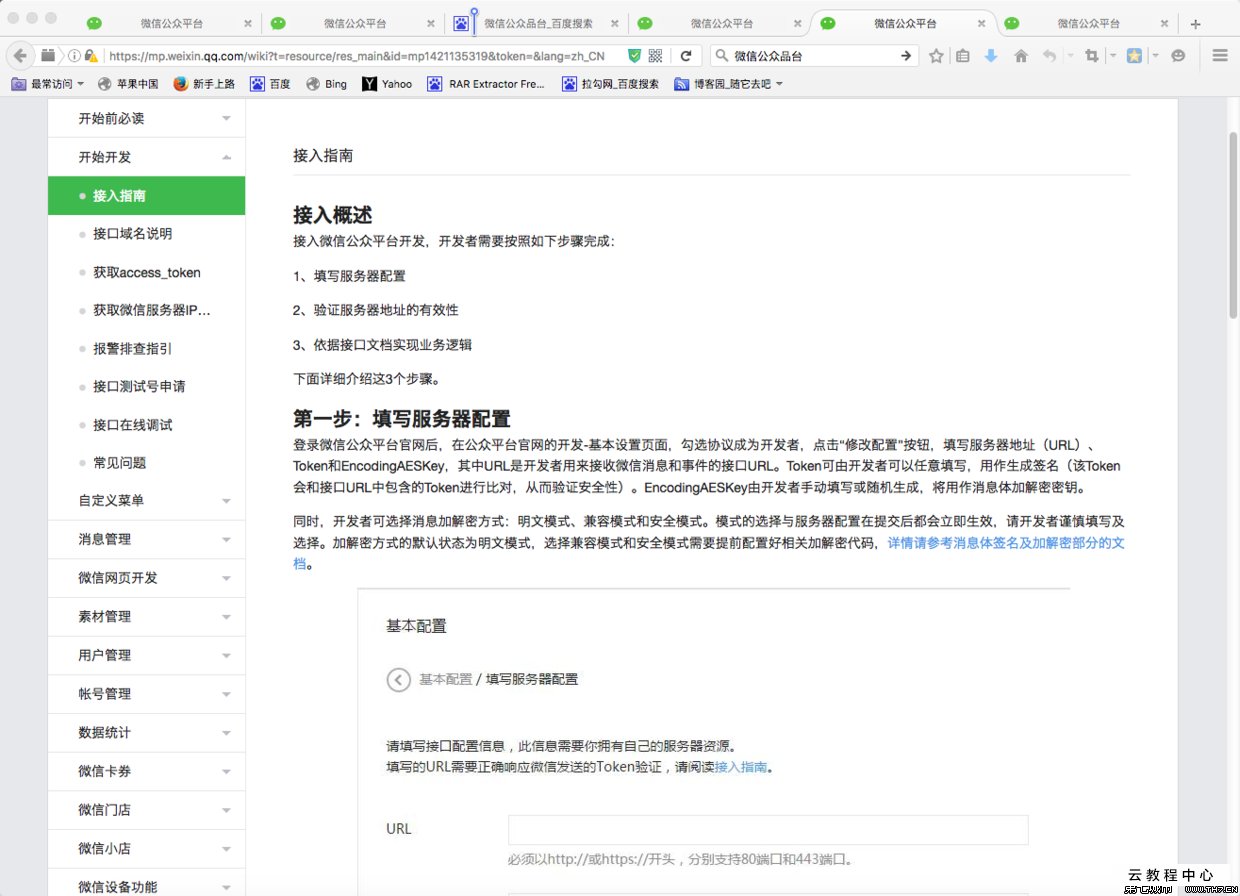1240x896 pixels.
Task: Open the 接入指南 link in the config panel
Action: coord(744,766)
